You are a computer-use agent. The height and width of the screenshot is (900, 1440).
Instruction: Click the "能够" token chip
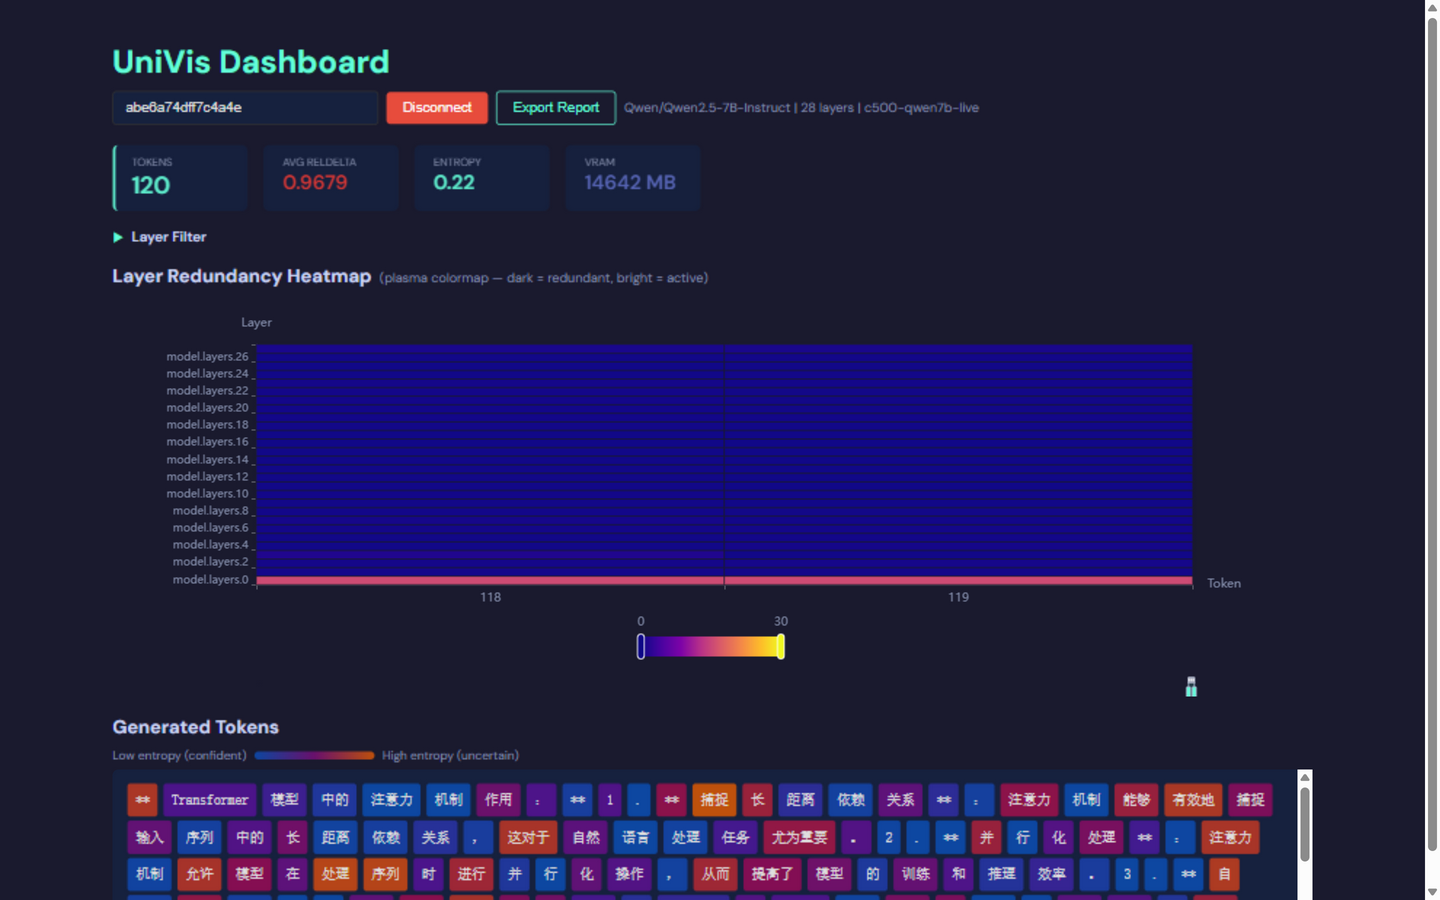pos(1137,800)
